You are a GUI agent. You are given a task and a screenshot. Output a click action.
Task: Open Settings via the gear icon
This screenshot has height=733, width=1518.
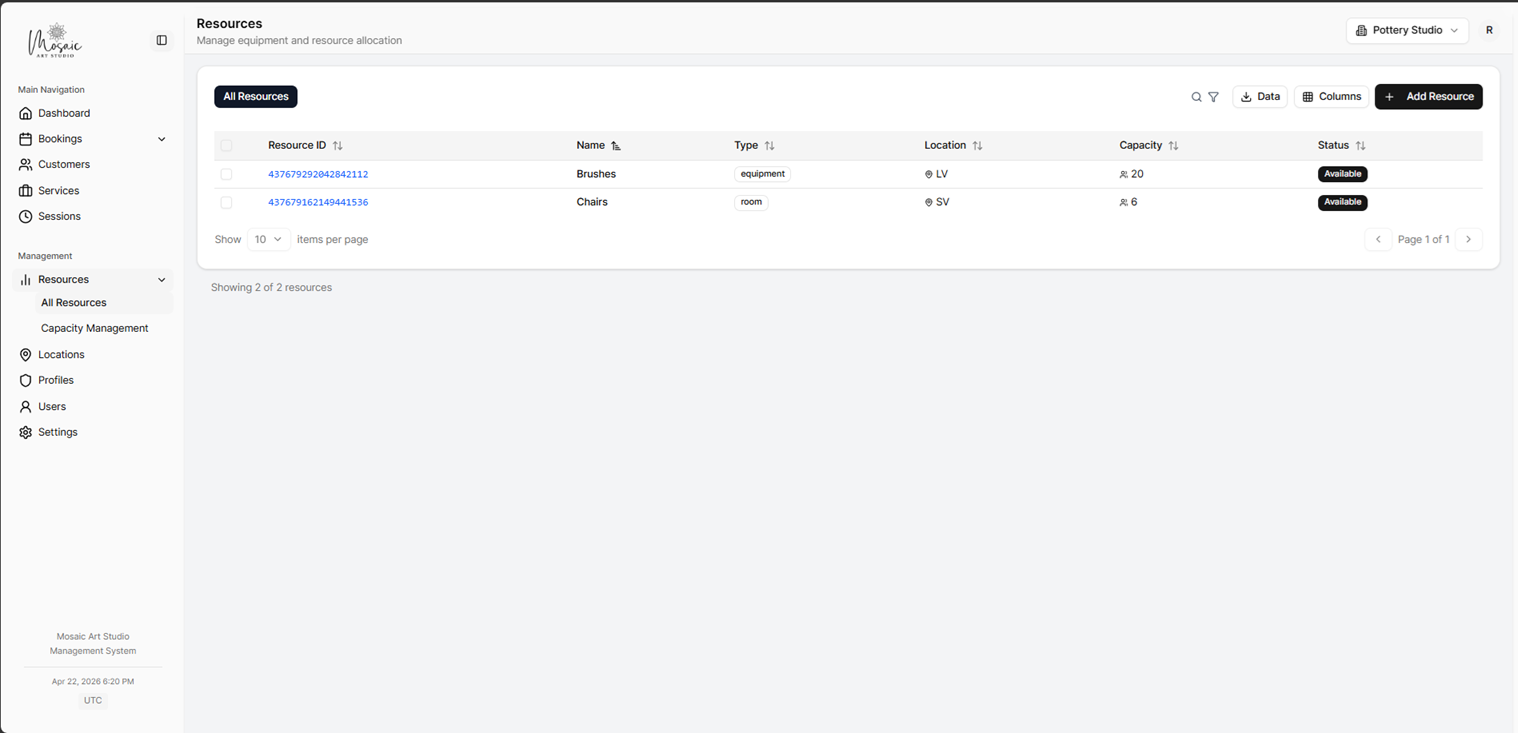[x=25, y=432]
